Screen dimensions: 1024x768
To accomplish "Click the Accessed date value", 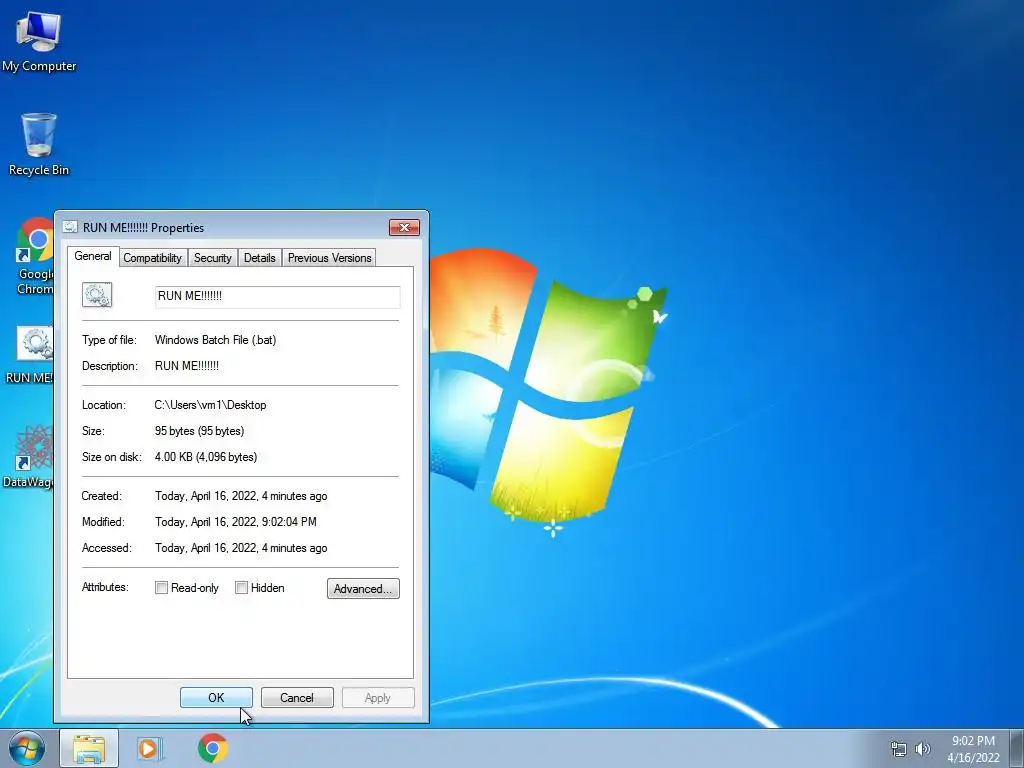I will pos(241,548).
